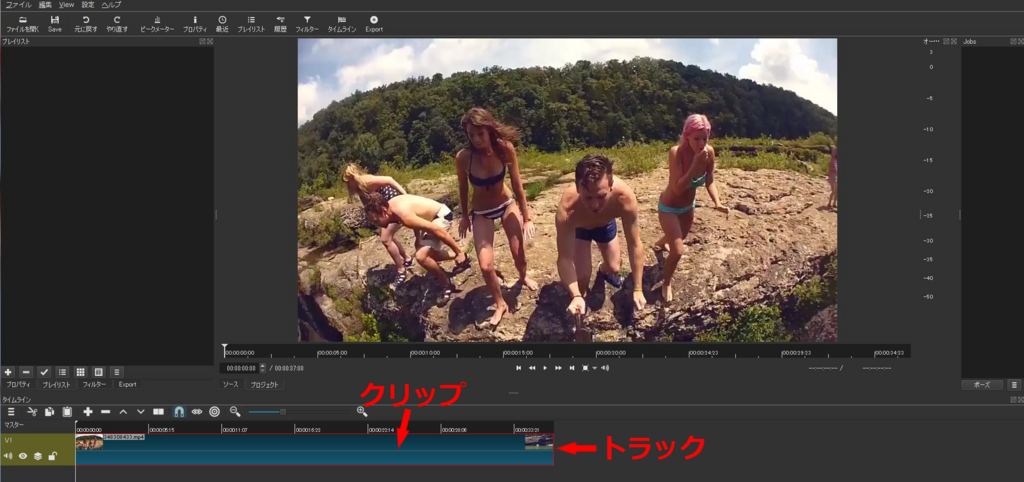1024x482 pixels.
Task: Click the timeline copy icon
Action: (x=49, y=411)
